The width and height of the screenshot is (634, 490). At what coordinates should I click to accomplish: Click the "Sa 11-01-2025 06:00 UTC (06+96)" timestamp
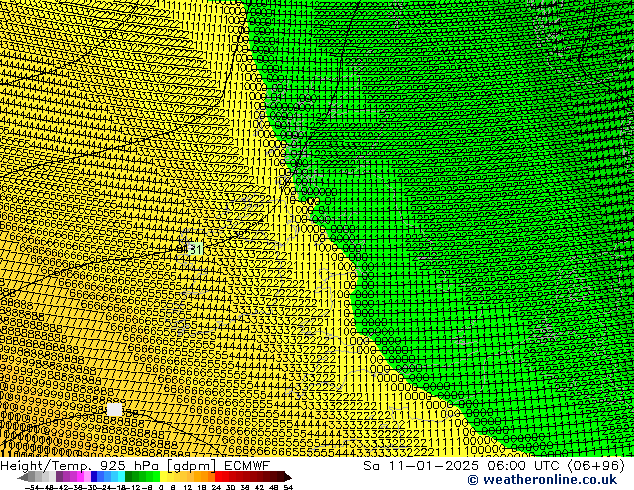tap(494, 466)
